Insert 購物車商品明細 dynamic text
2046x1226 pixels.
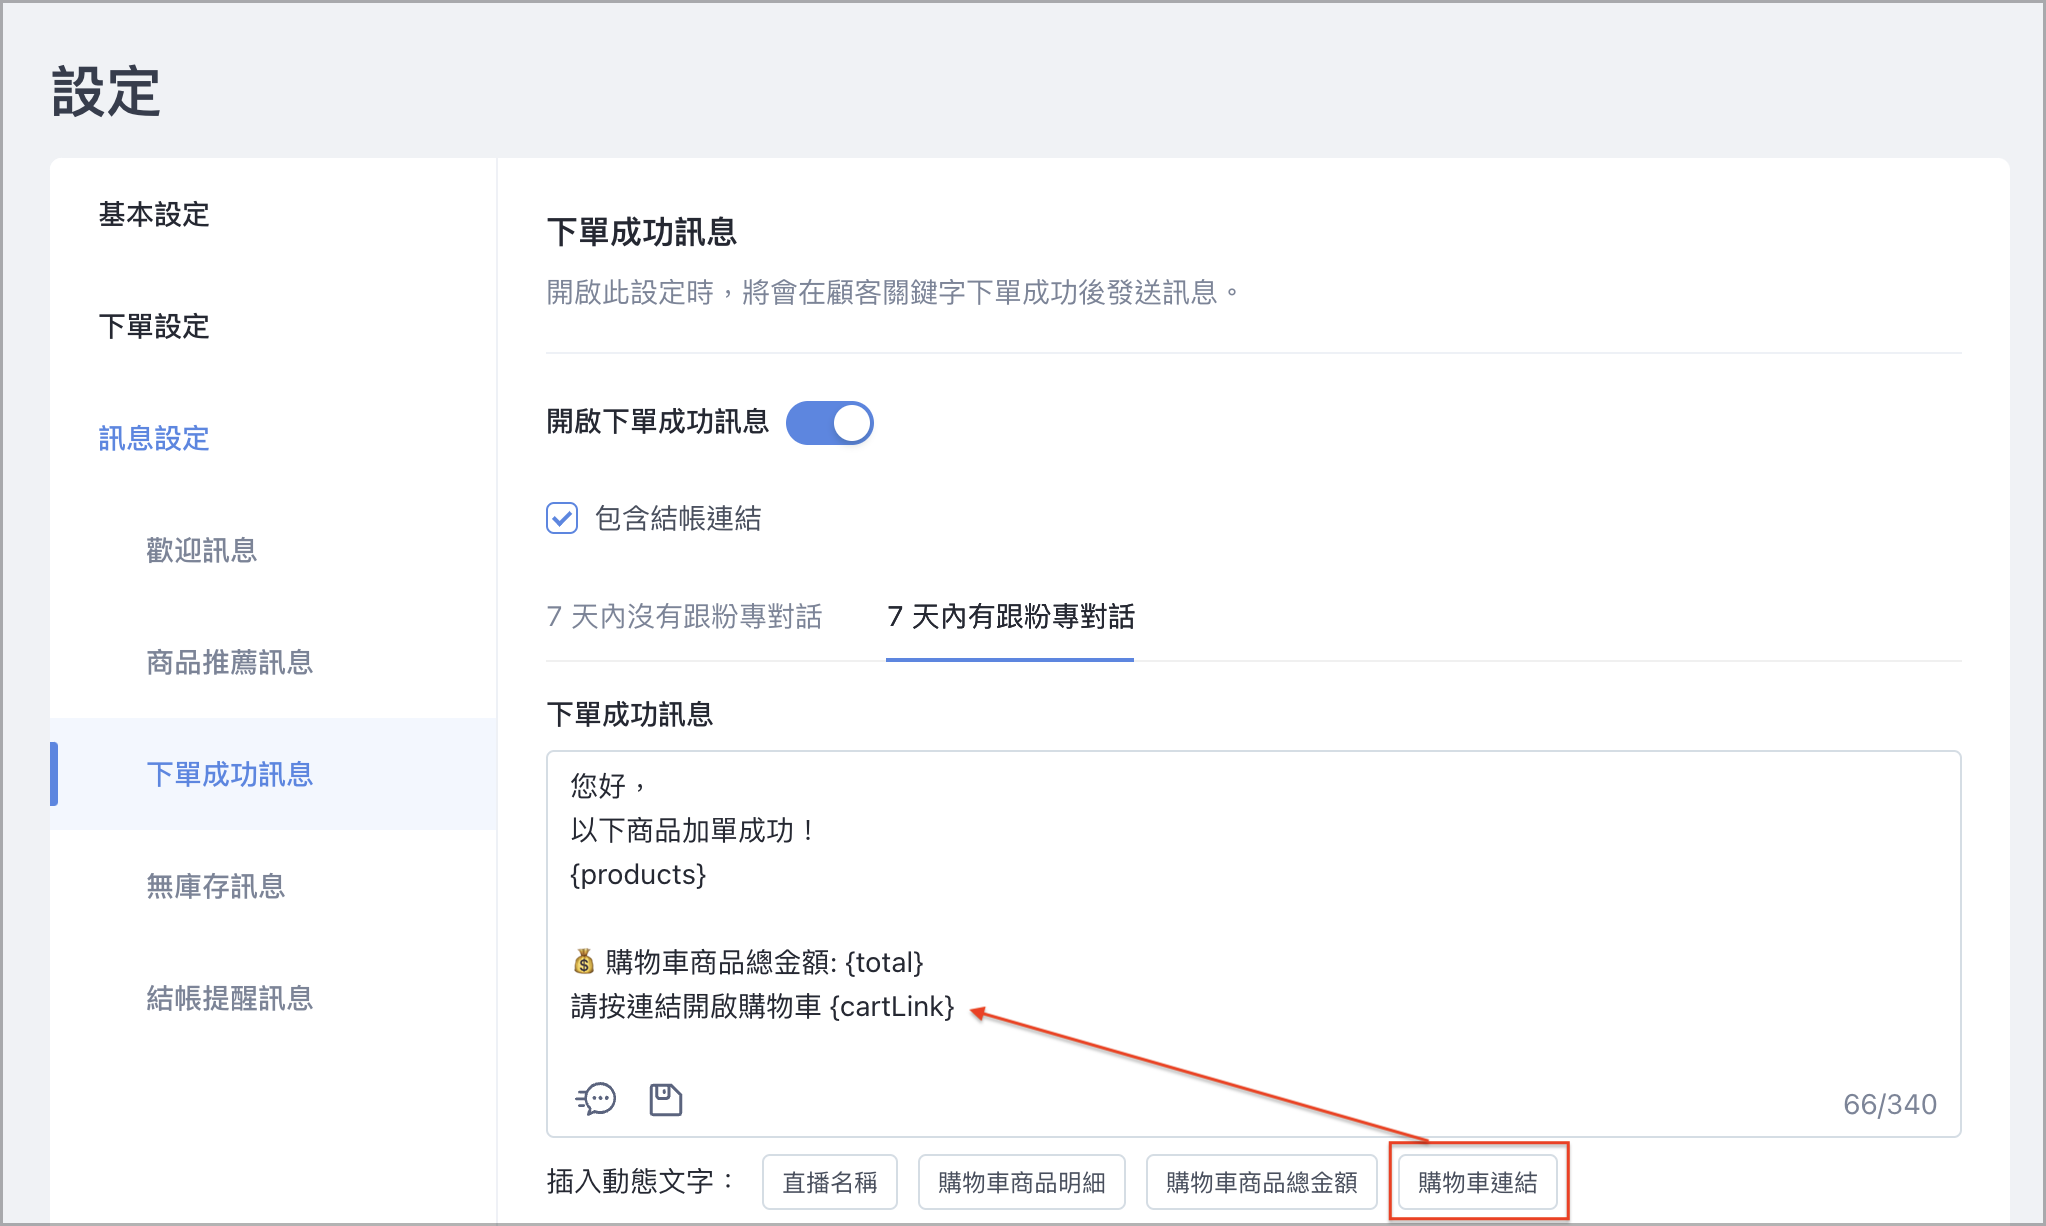click(x=1021, y=1182)
